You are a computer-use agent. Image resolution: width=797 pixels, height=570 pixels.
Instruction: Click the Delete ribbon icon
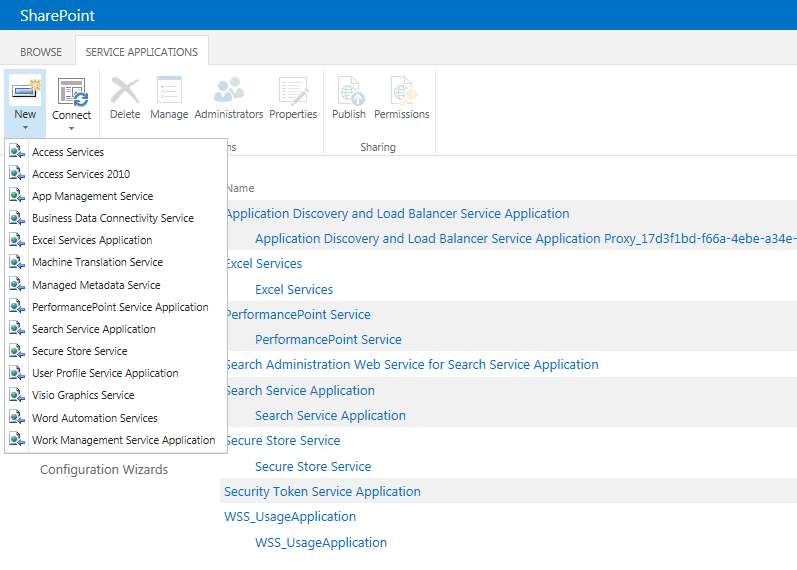125,91
